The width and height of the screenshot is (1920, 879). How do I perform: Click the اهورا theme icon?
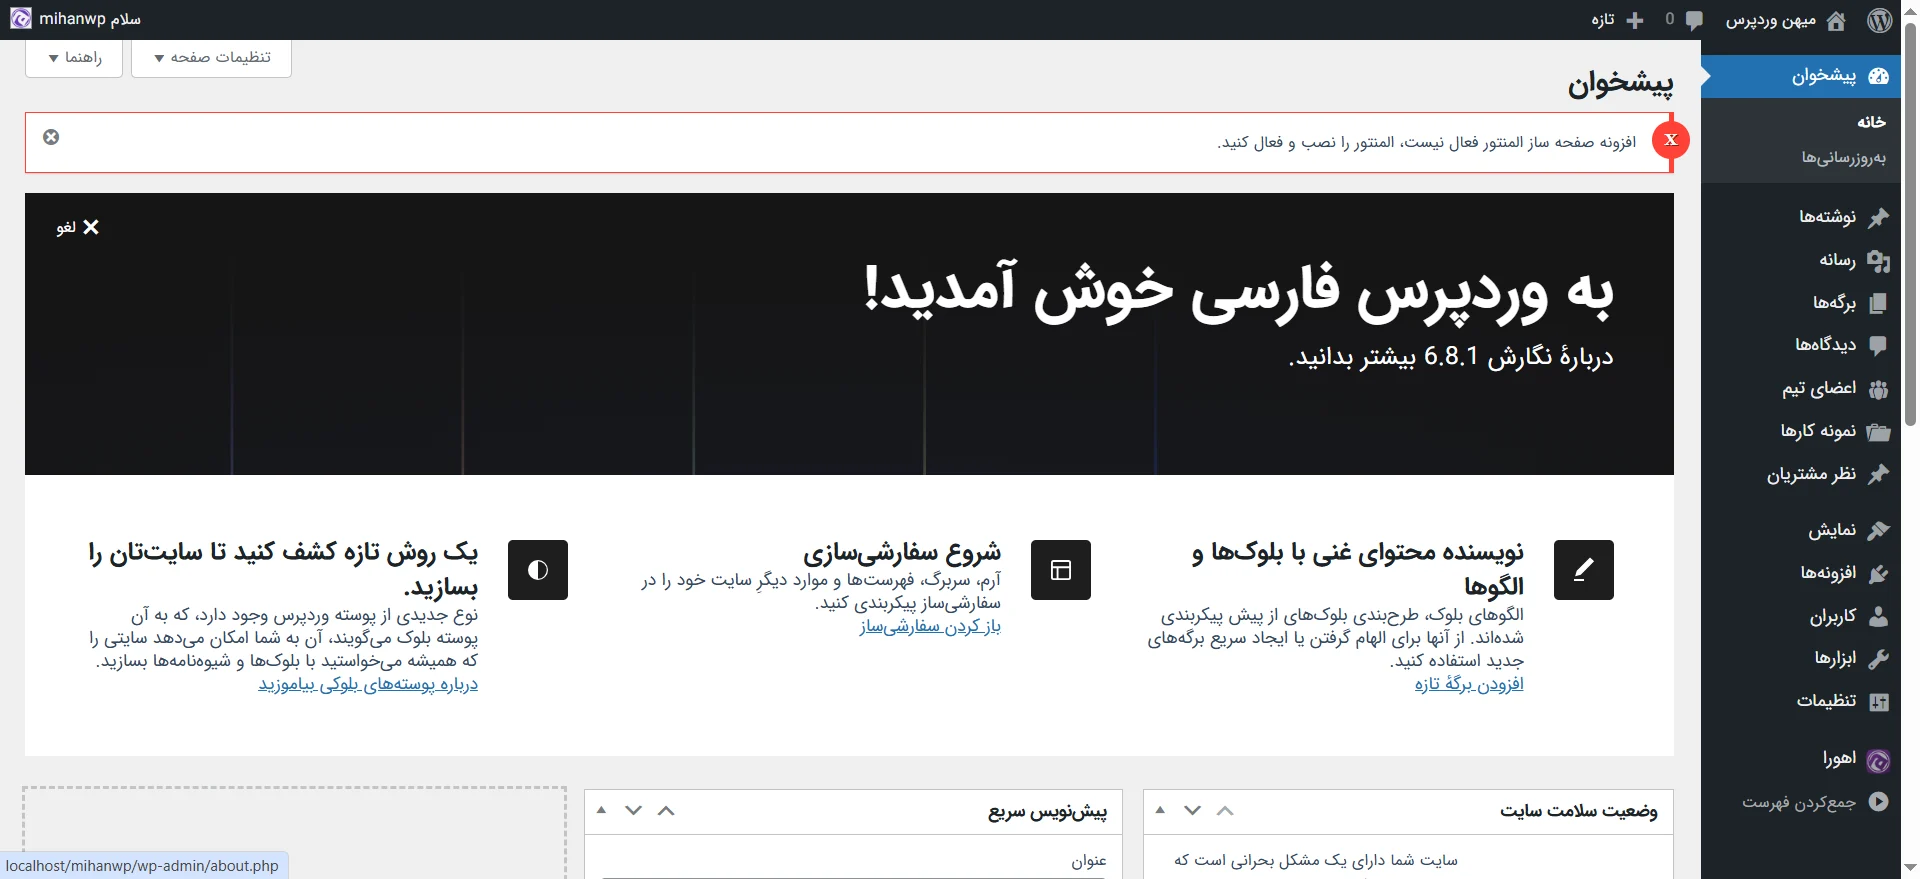click(x=1879, y=761)
